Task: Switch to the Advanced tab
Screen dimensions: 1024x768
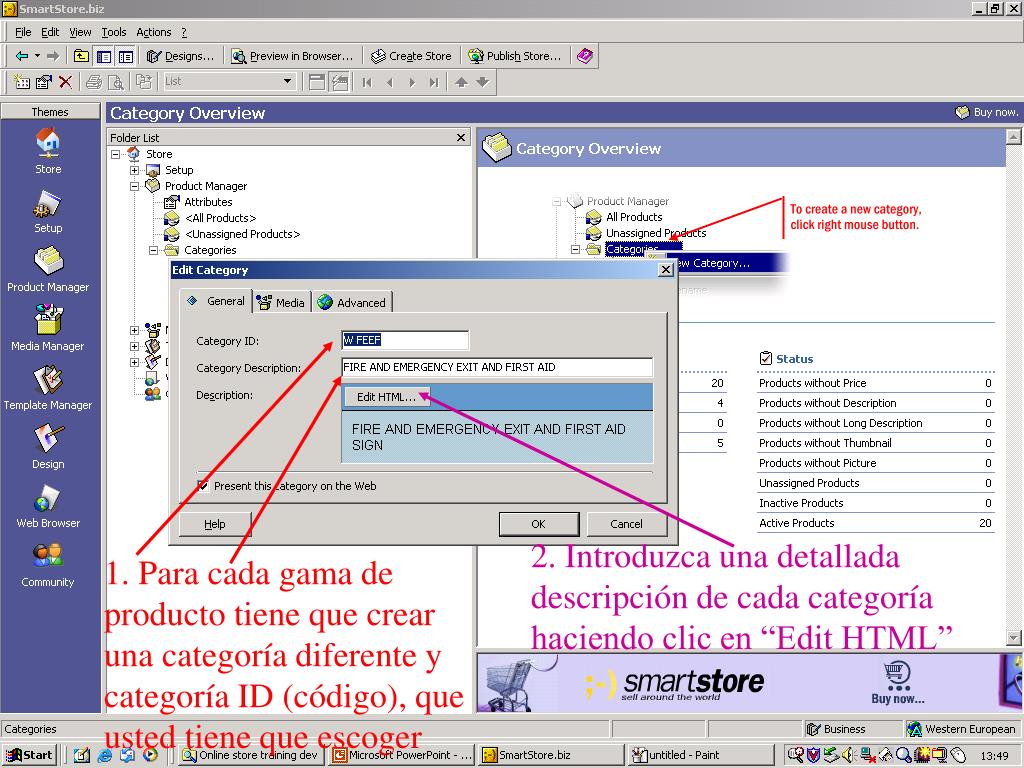Action: coord(352,302)
